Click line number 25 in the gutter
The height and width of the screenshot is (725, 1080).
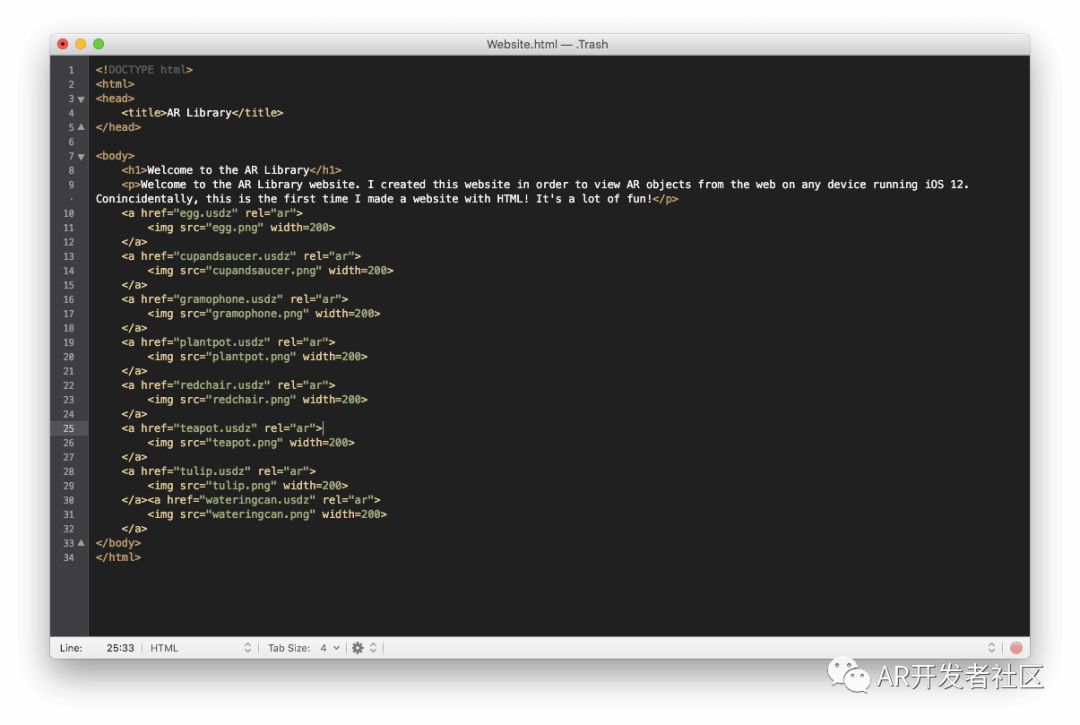pos(68,428)
